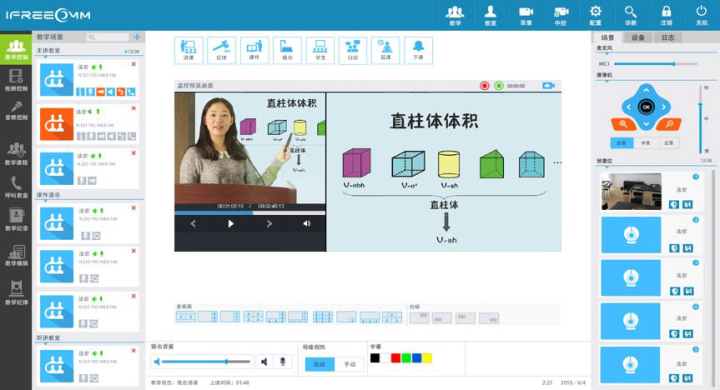720x390 pixels.
Task: Click the 讨论 discussion mode icon
Action: pyautogui.click(x=353, y=50)
